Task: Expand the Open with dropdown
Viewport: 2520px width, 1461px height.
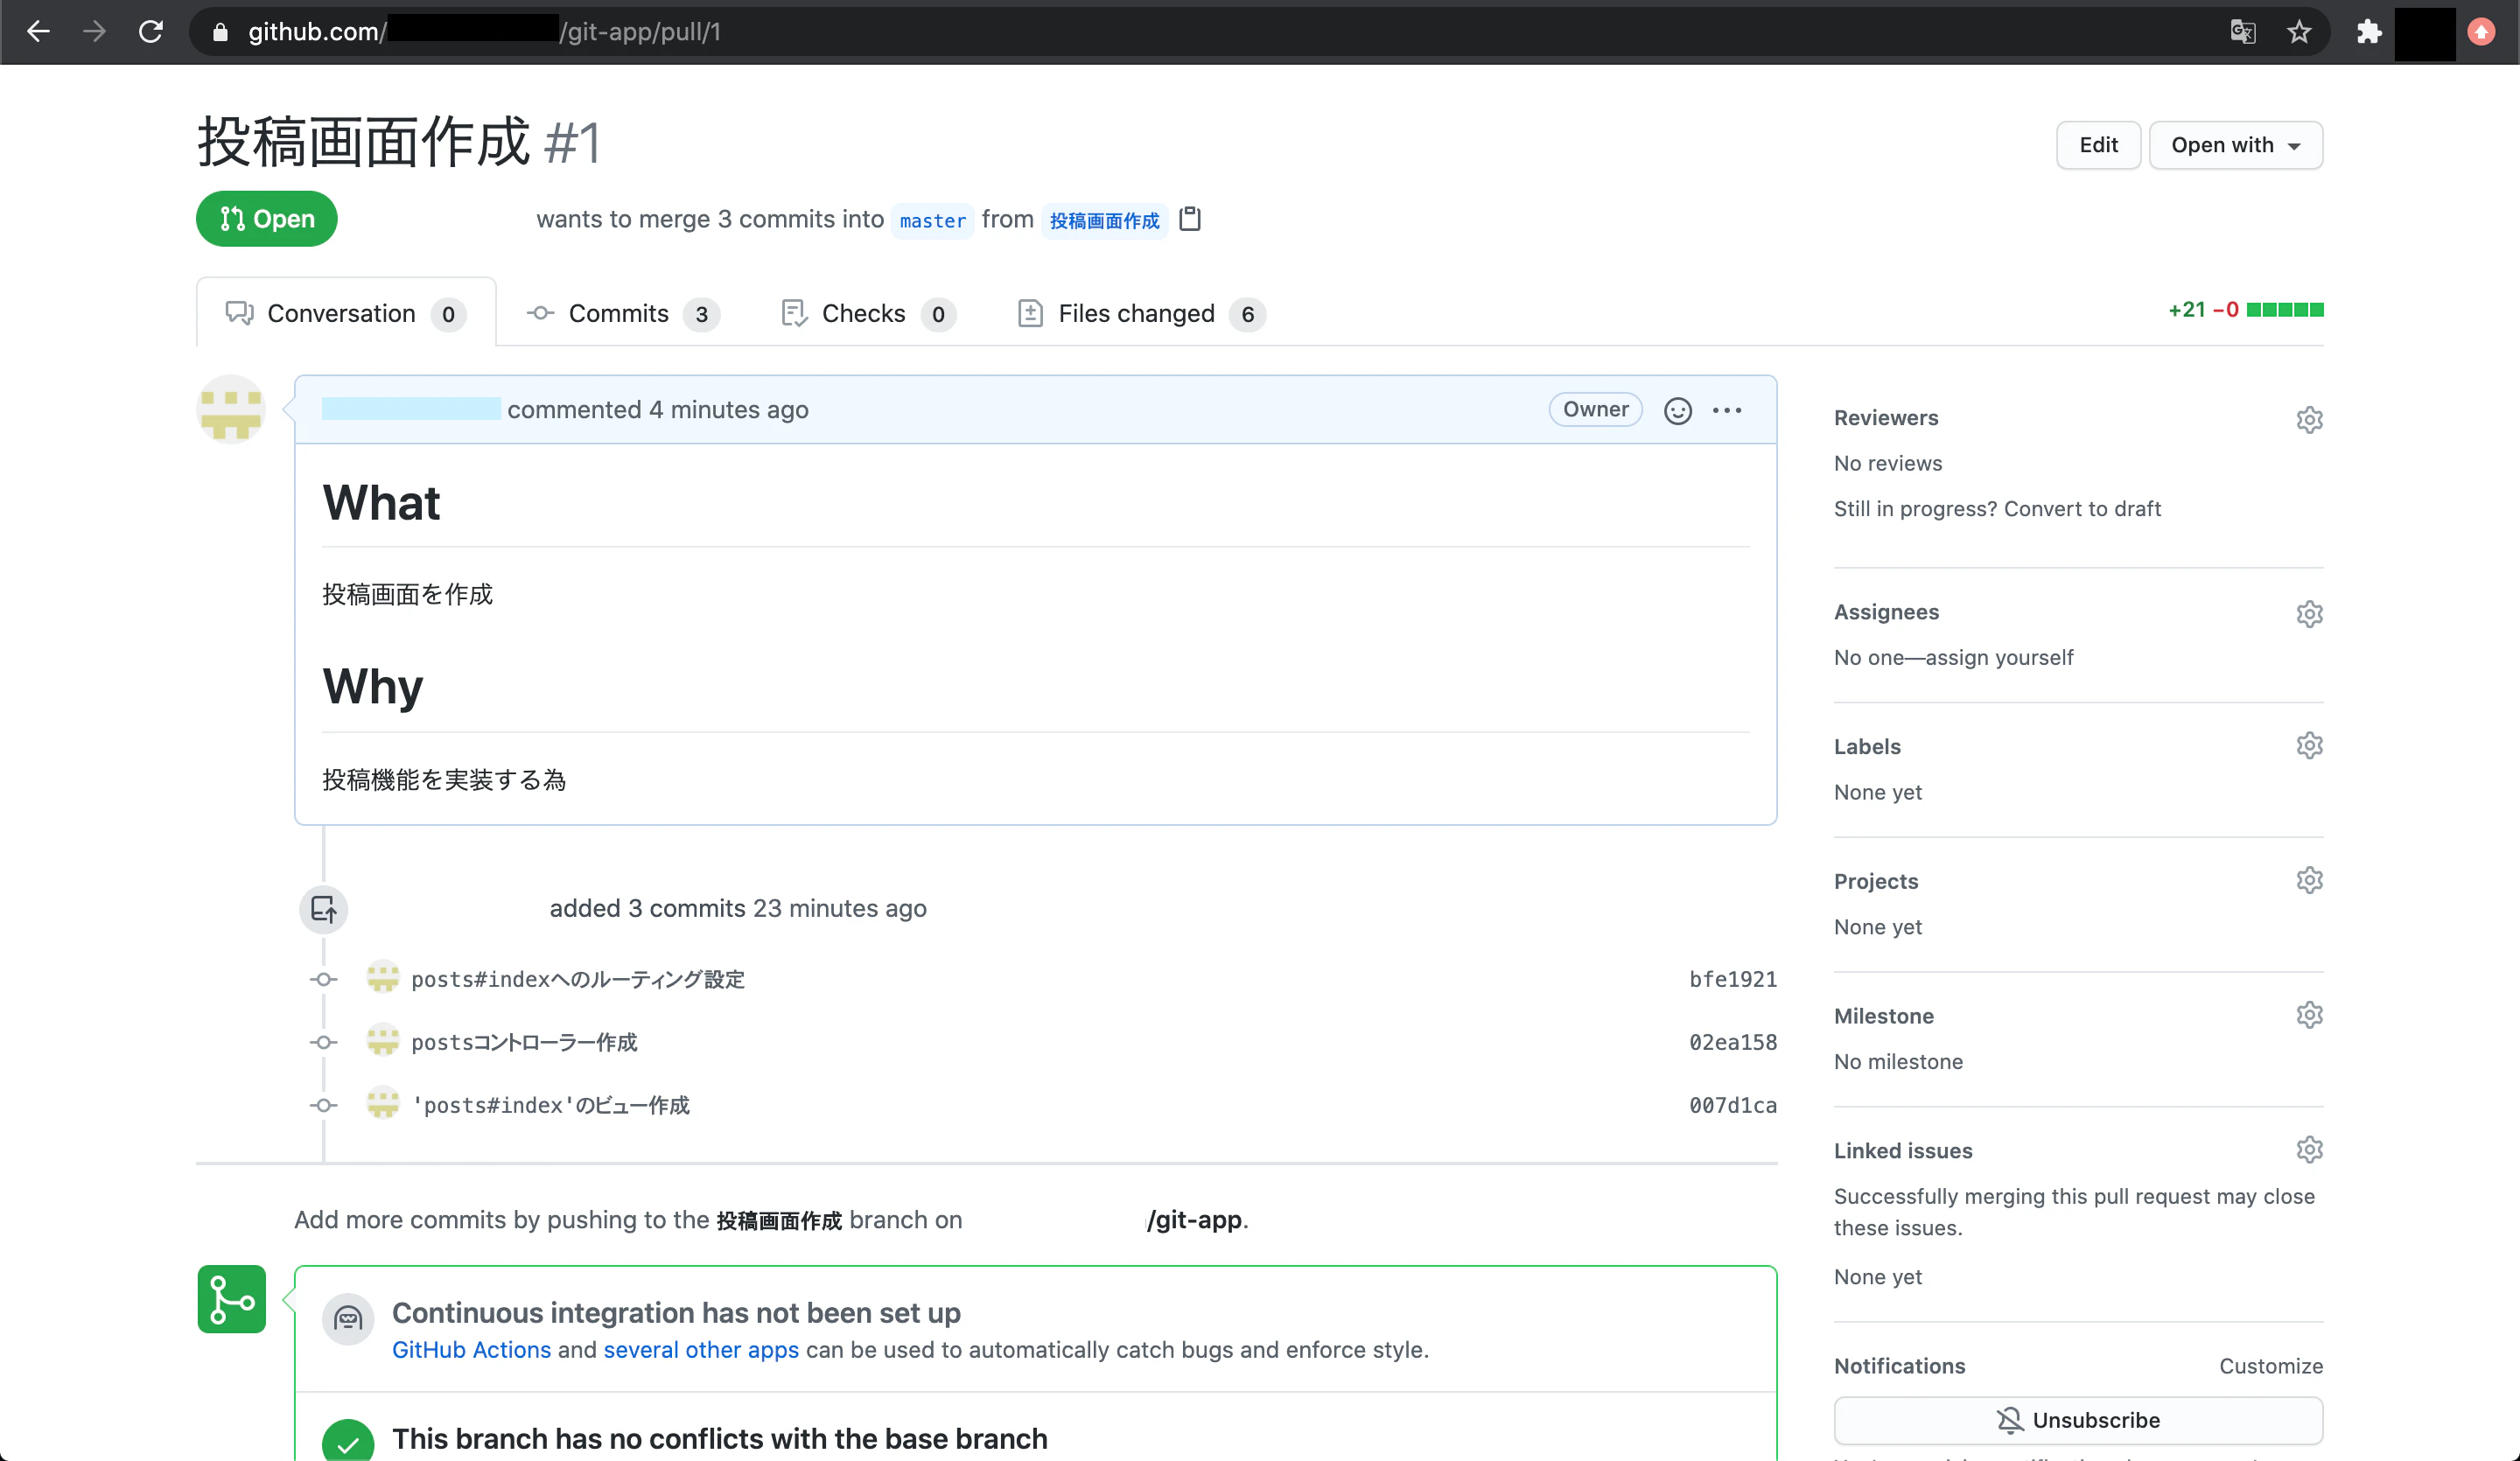Action: point(2235,145)
